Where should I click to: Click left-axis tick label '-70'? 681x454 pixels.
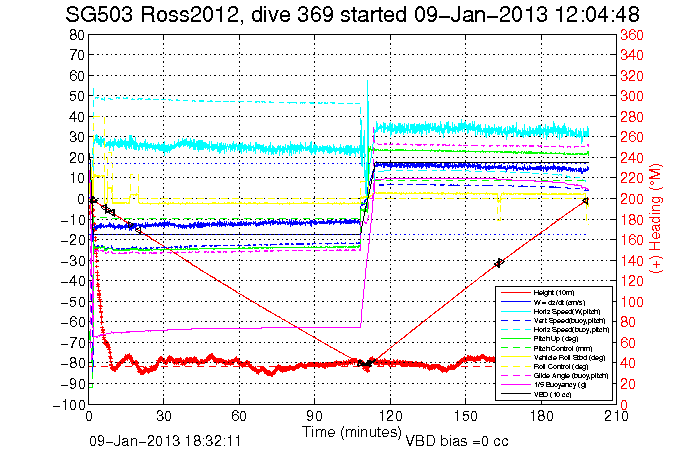coord(72,343)
